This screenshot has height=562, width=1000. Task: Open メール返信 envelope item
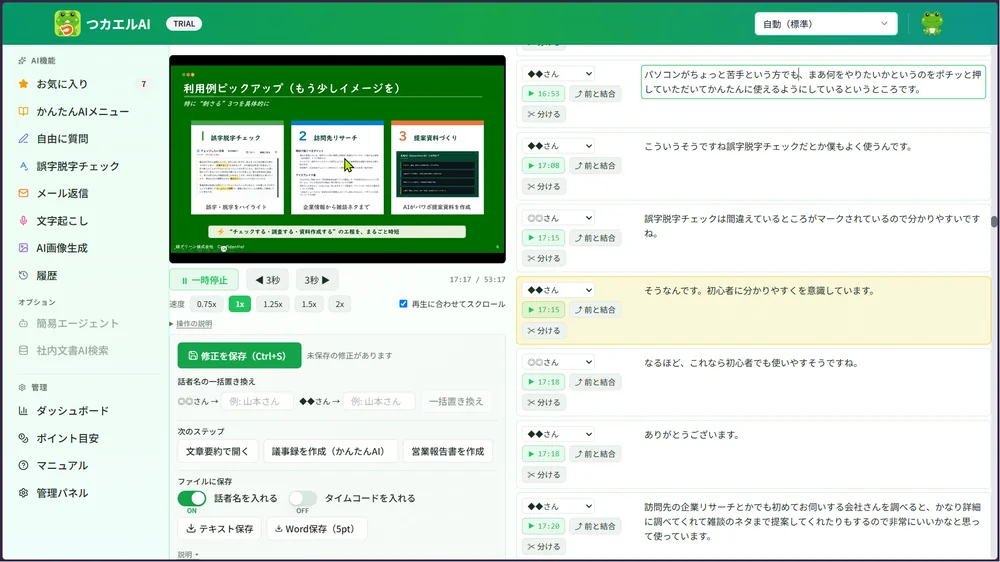click(x=84, y=193)
